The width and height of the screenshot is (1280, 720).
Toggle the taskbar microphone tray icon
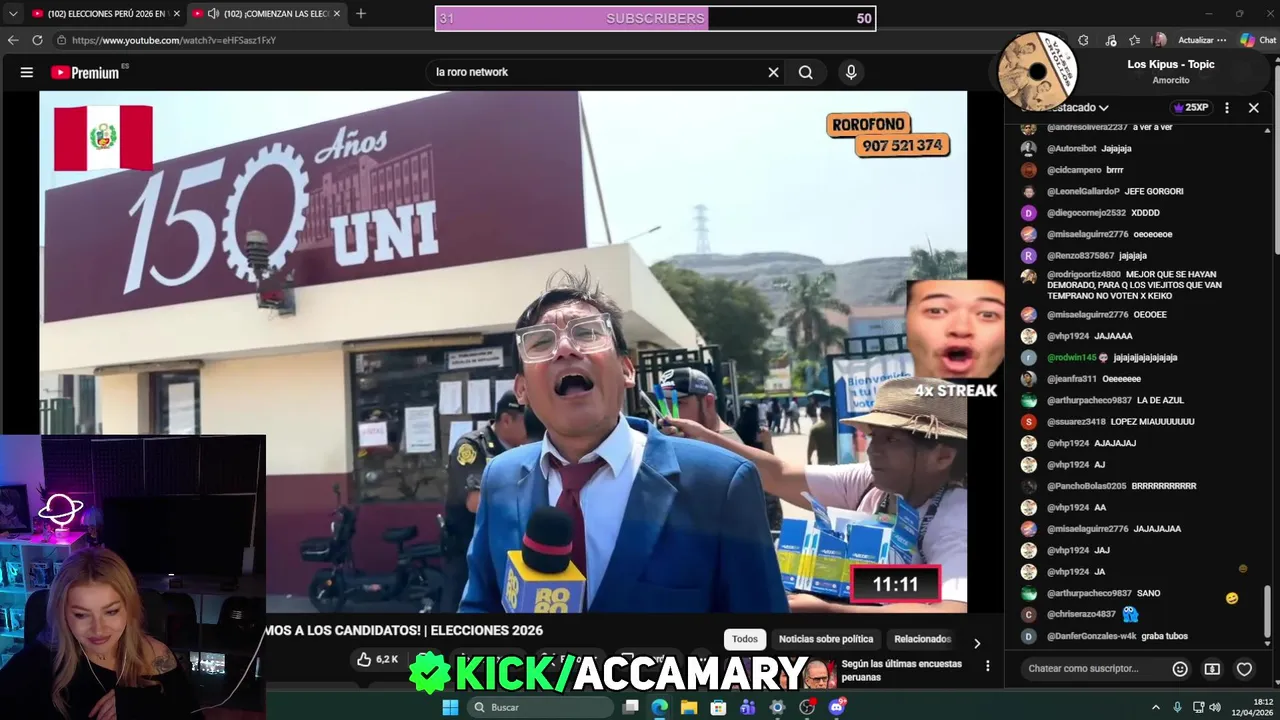(1177, 707)
